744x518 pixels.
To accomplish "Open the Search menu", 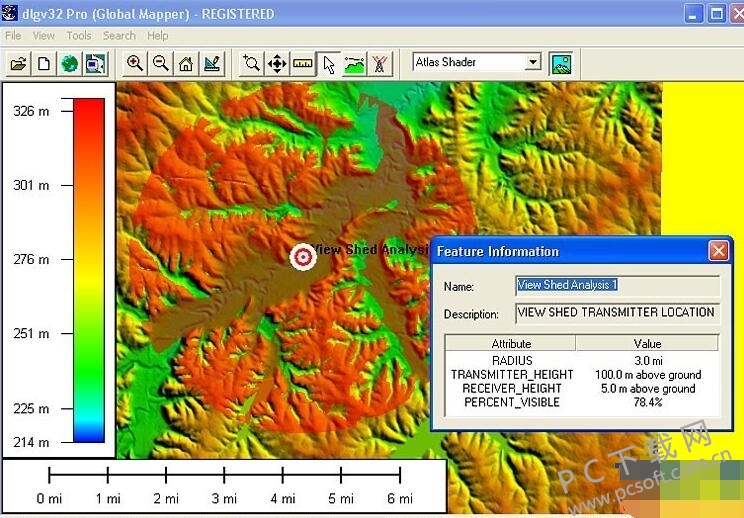I will coord(119,36).
